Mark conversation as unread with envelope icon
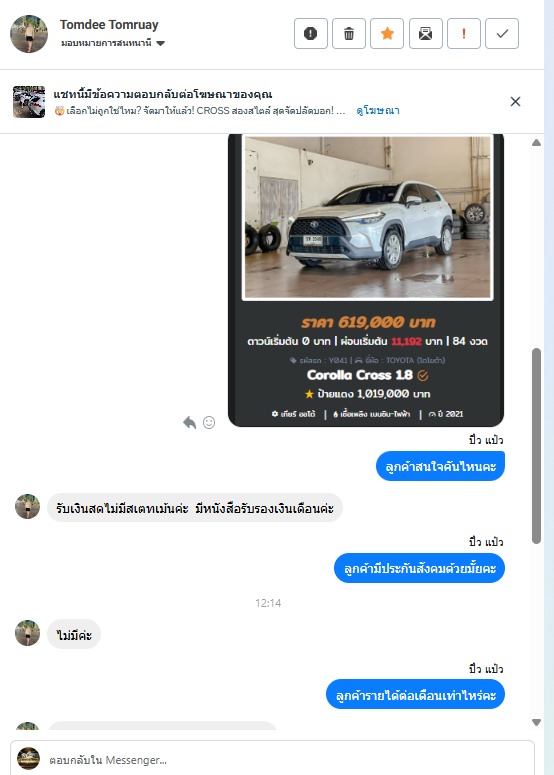 pos(426,34)
